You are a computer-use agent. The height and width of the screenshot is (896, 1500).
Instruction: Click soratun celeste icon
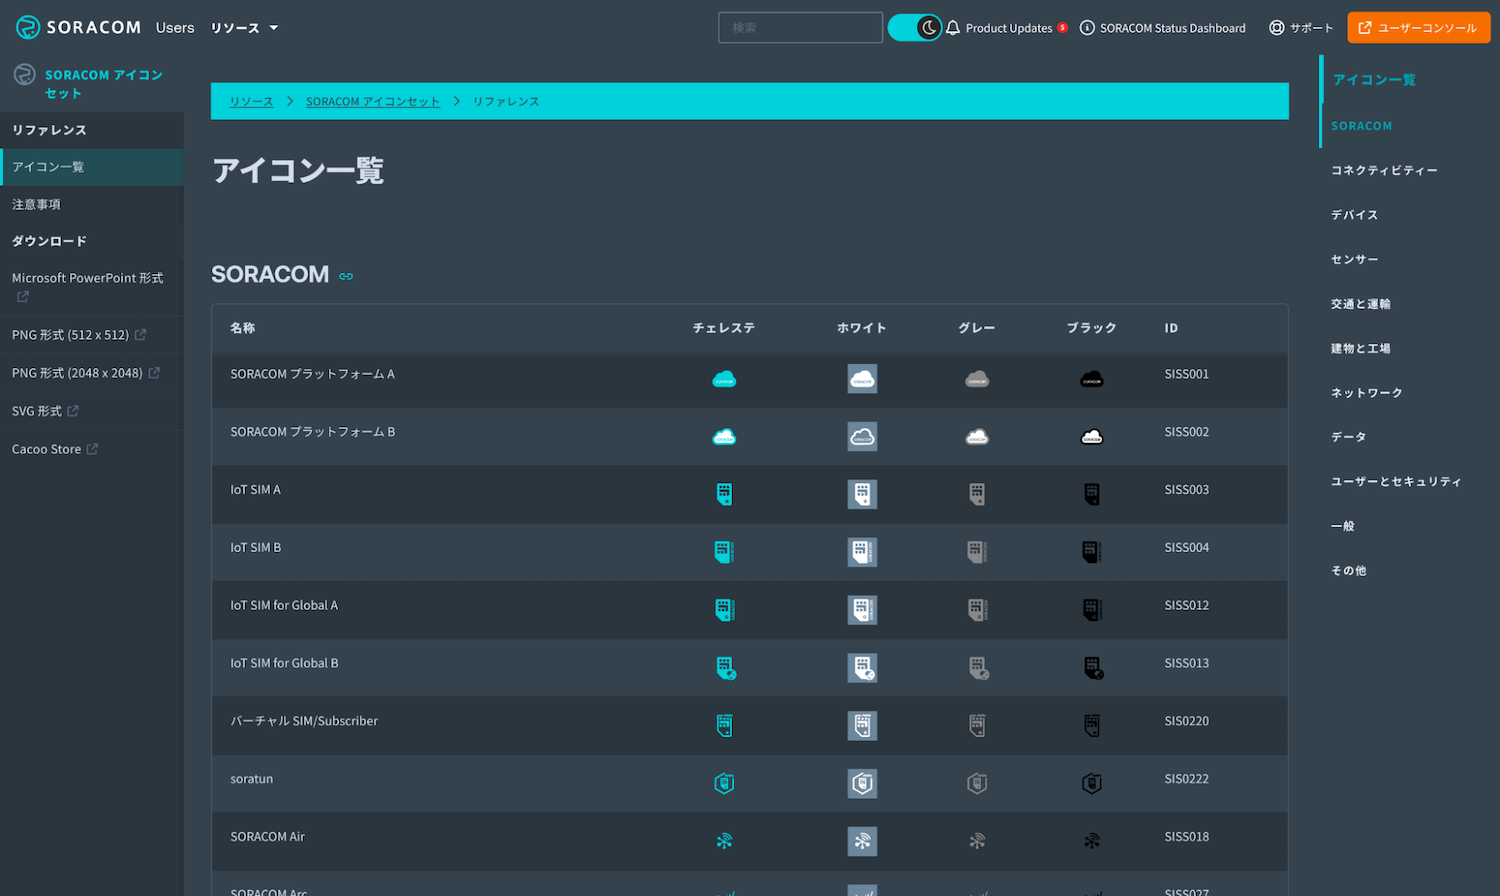724,783
